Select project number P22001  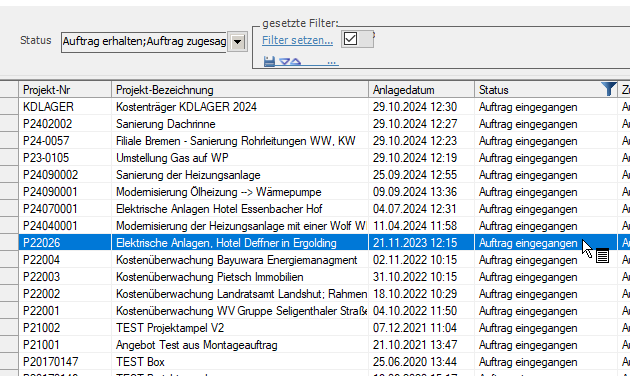tap(41, 311)
